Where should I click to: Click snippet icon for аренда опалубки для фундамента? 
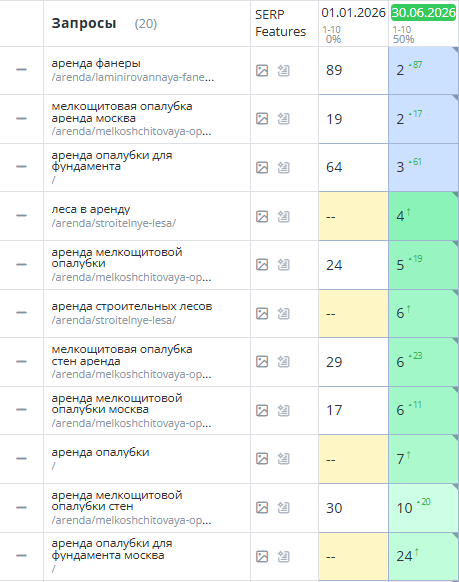[x=283, y=167]
